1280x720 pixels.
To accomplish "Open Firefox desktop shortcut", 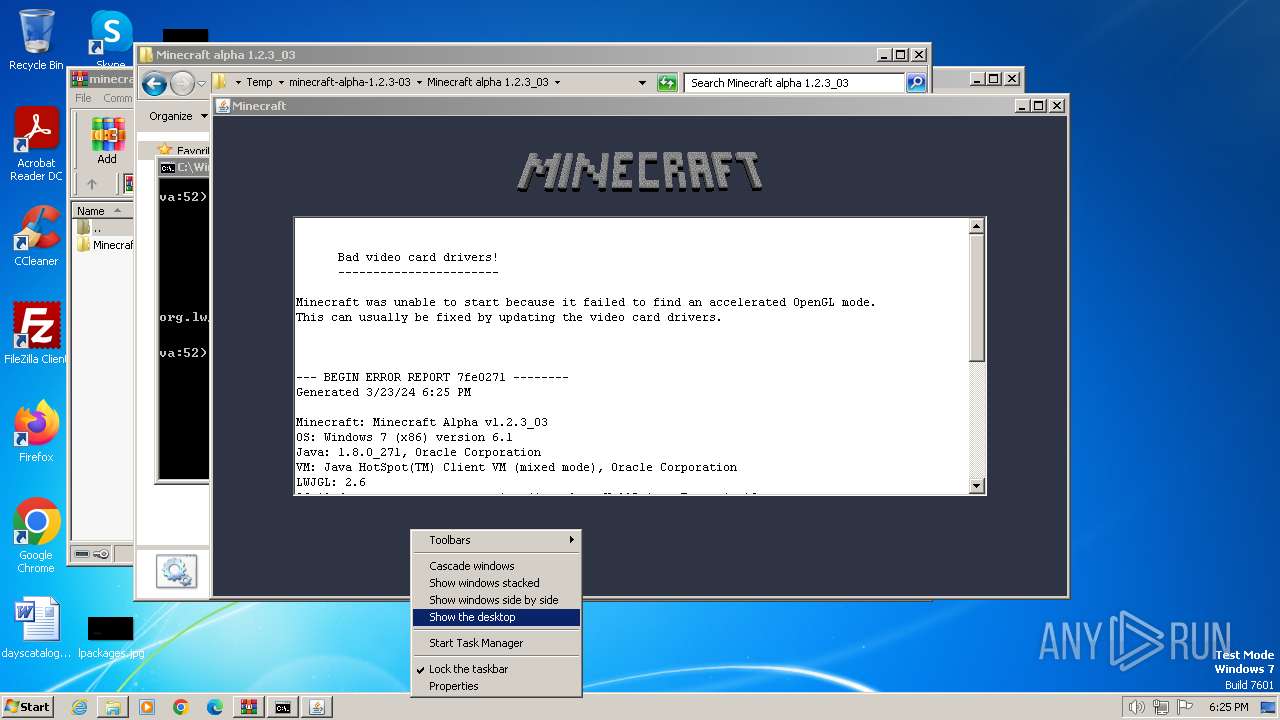I will coord(36,431).
